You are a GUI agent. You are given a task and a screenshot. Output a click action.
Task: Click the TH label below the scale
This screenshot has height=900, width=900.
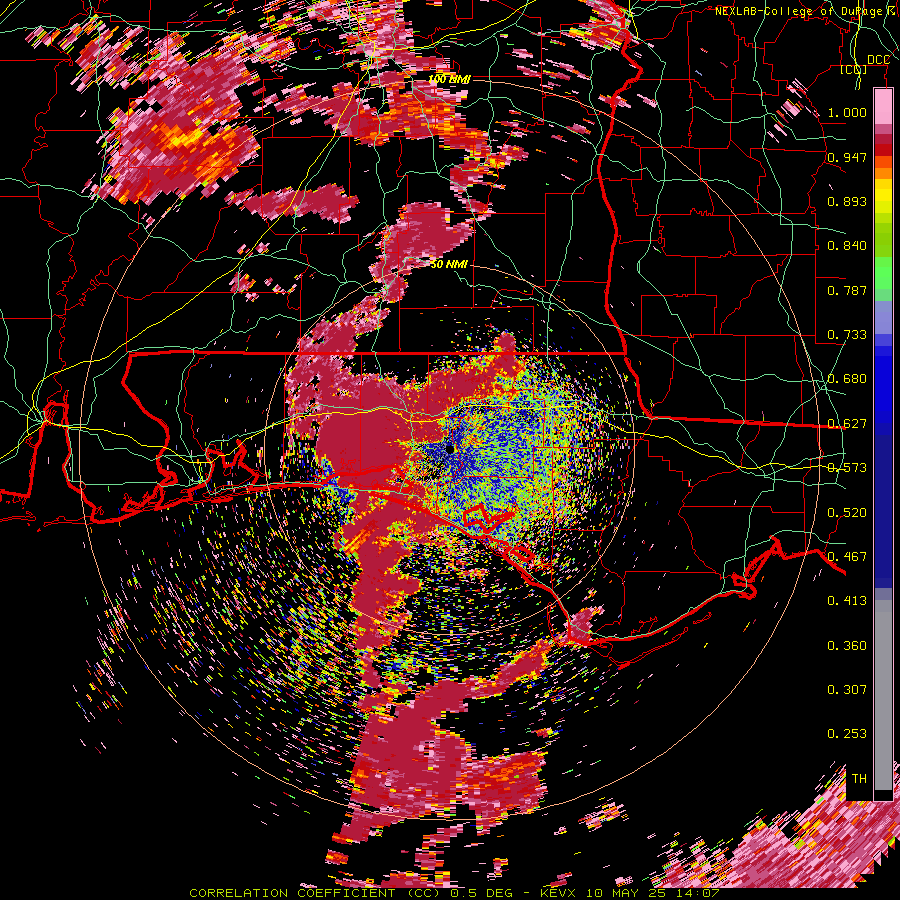tap(859, 778)
